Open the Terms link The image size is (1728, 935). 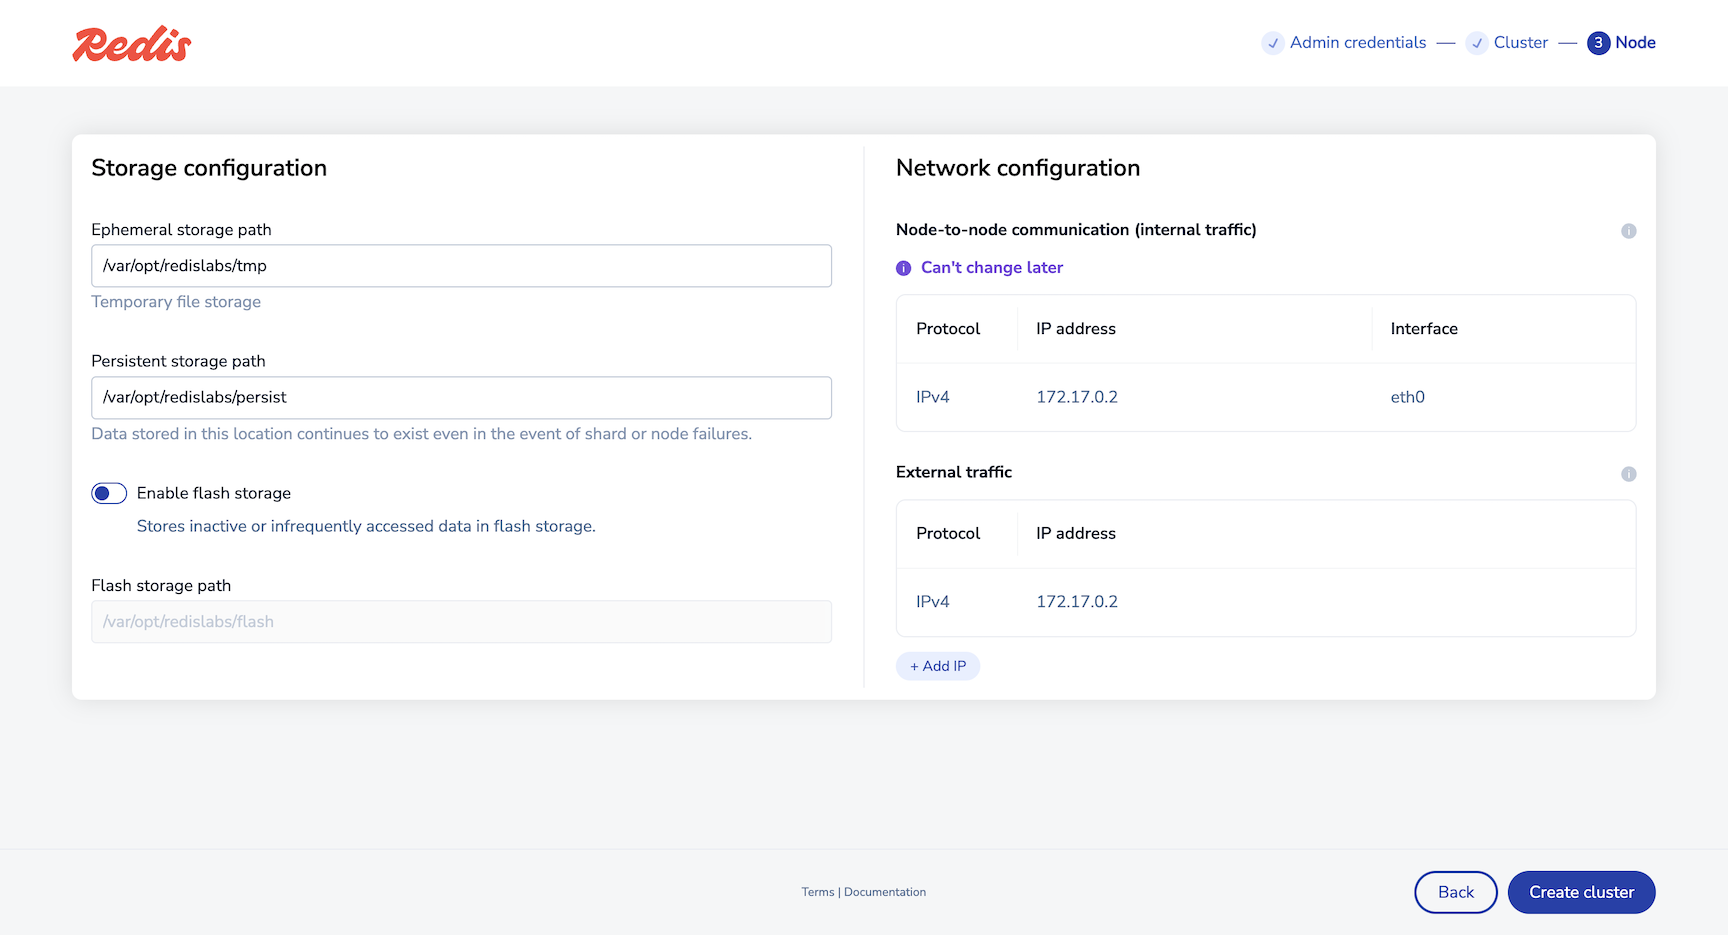pos(817,892)
